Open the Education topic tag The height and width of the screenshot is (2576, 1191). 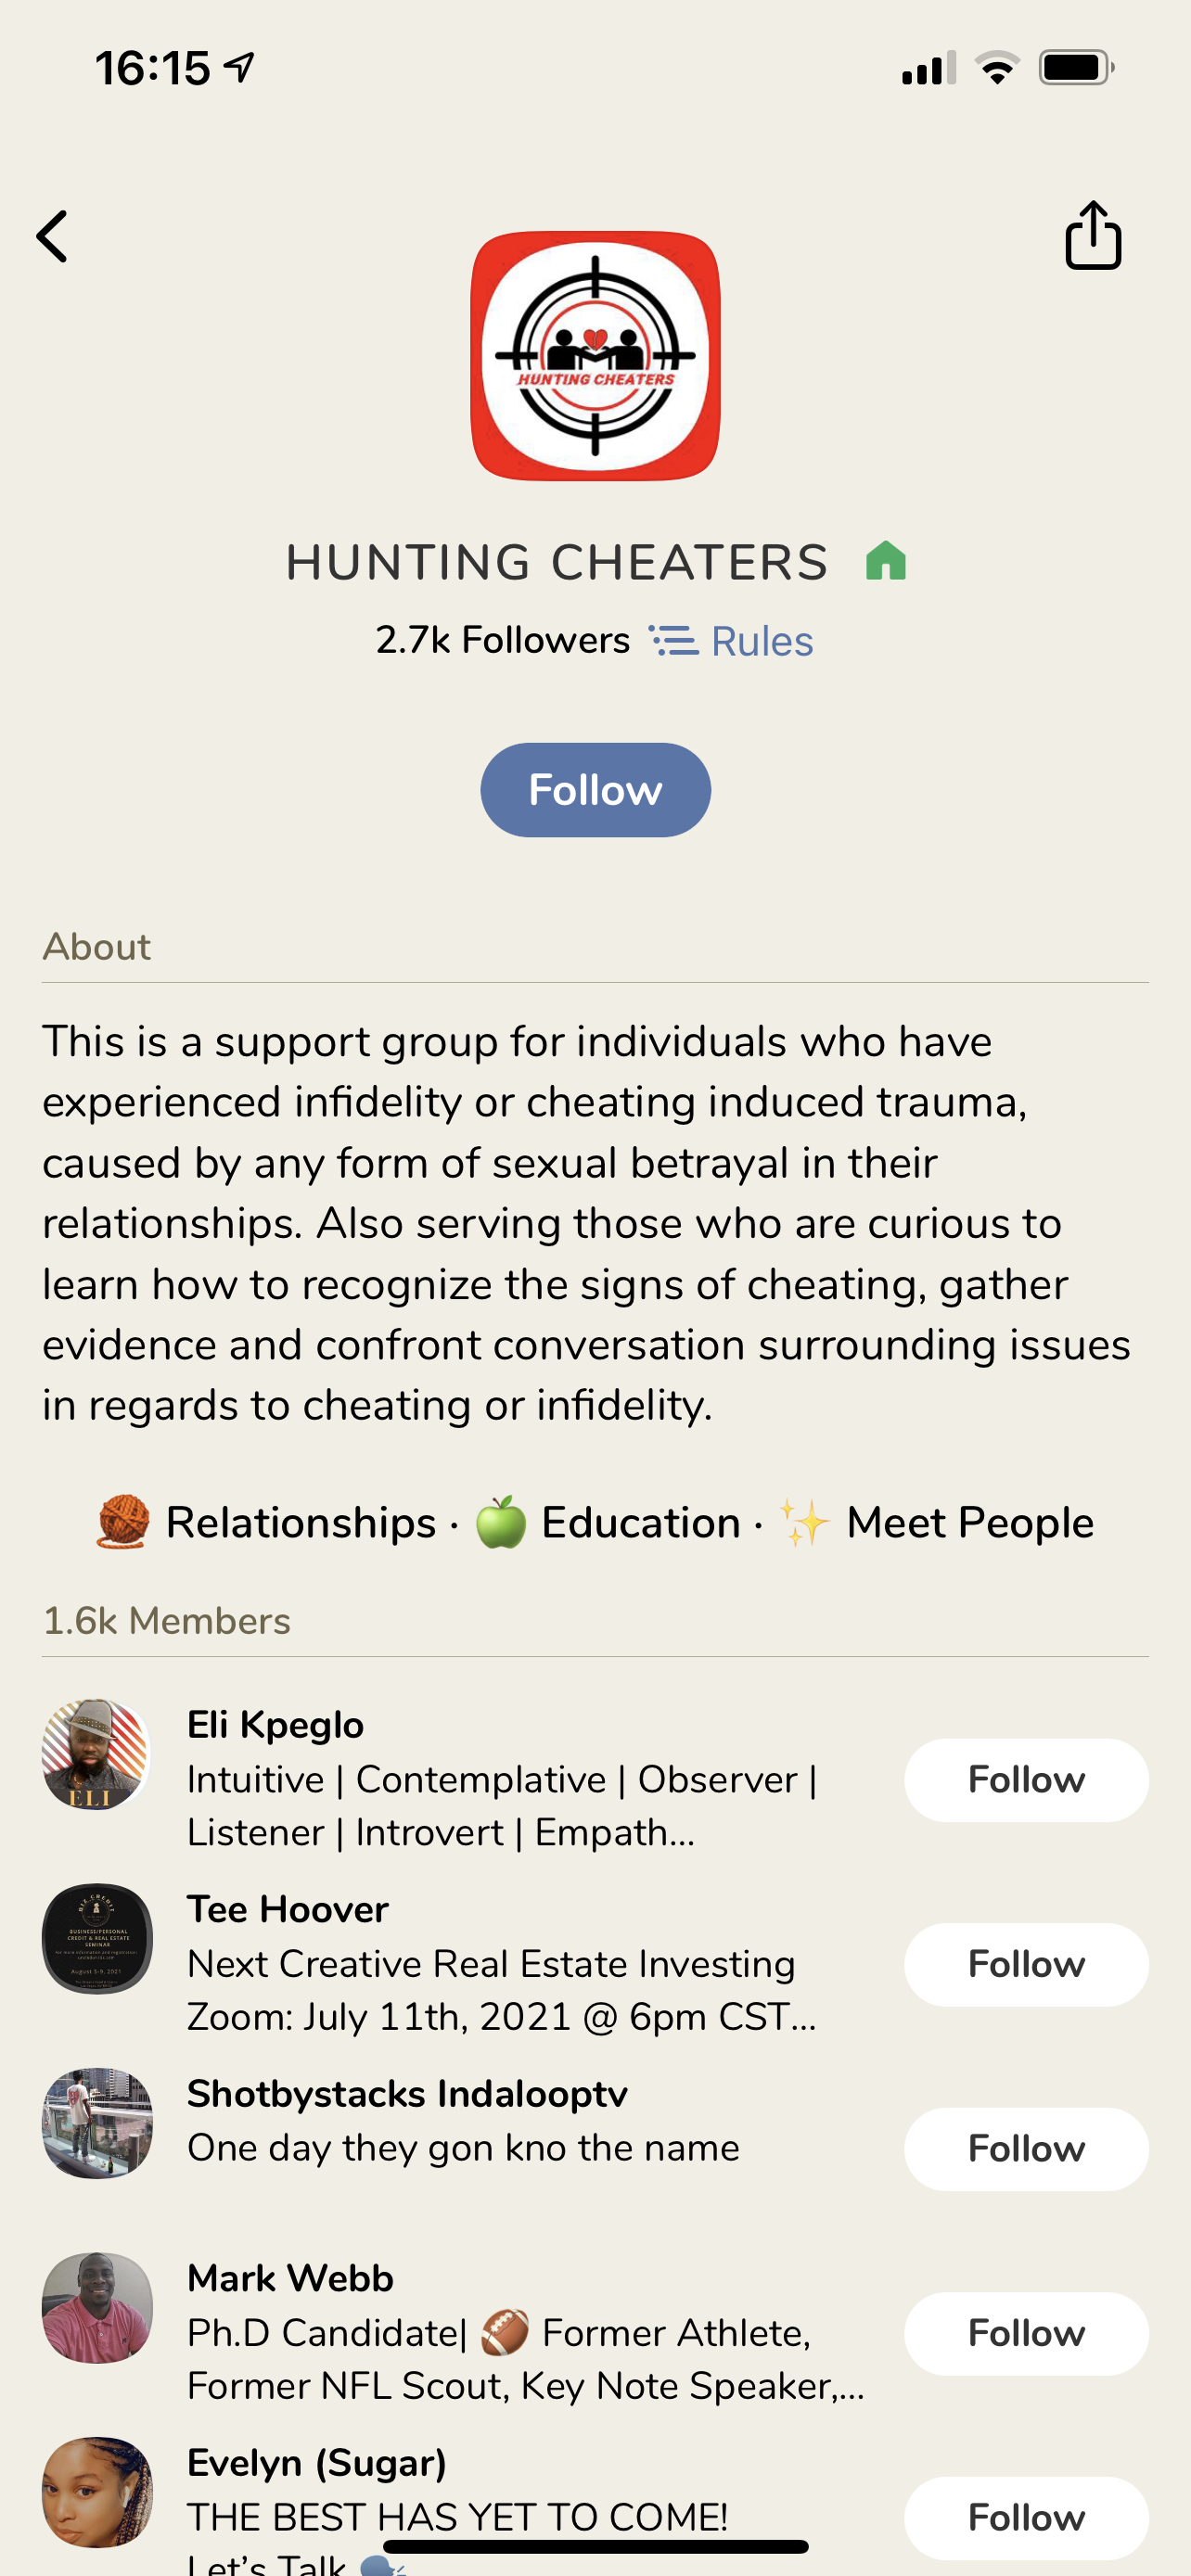(607, 1523)
